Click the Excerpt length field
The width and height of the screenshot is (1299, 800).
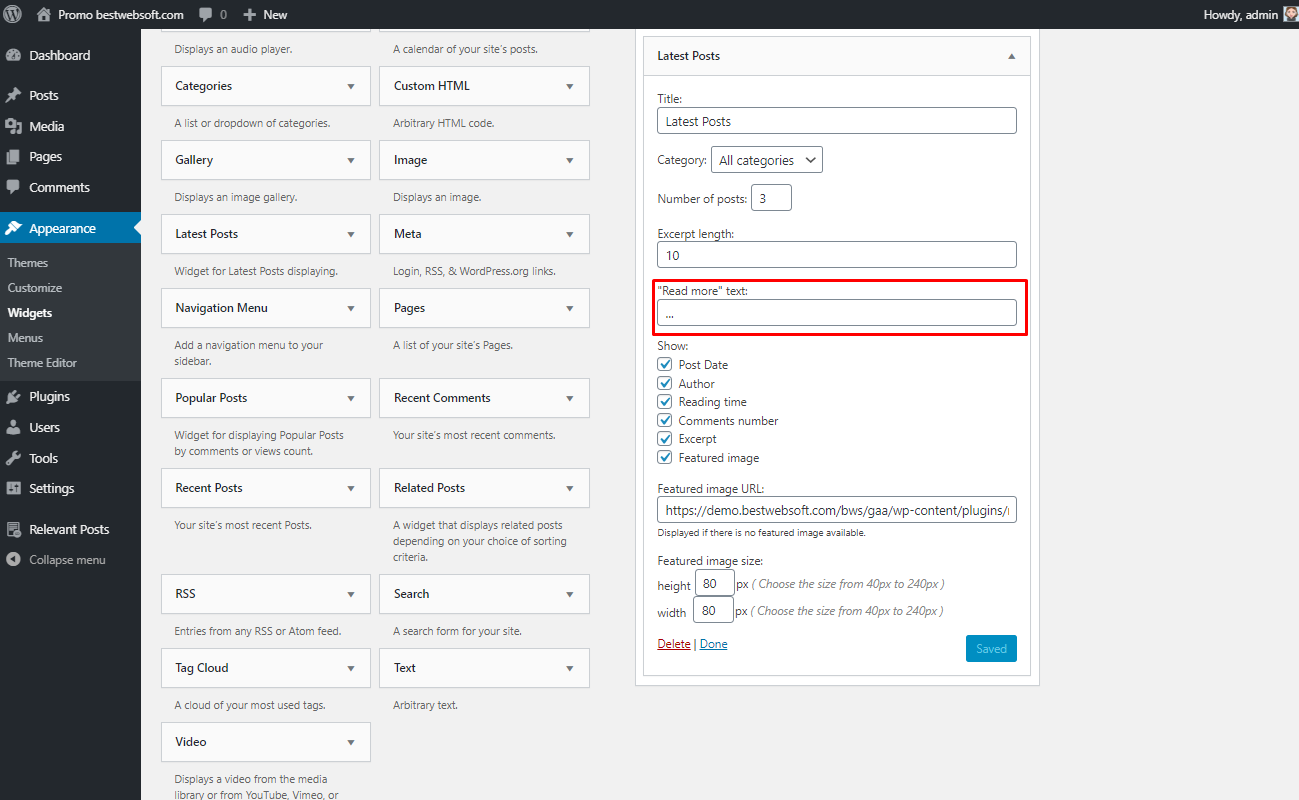coord(837,255)
